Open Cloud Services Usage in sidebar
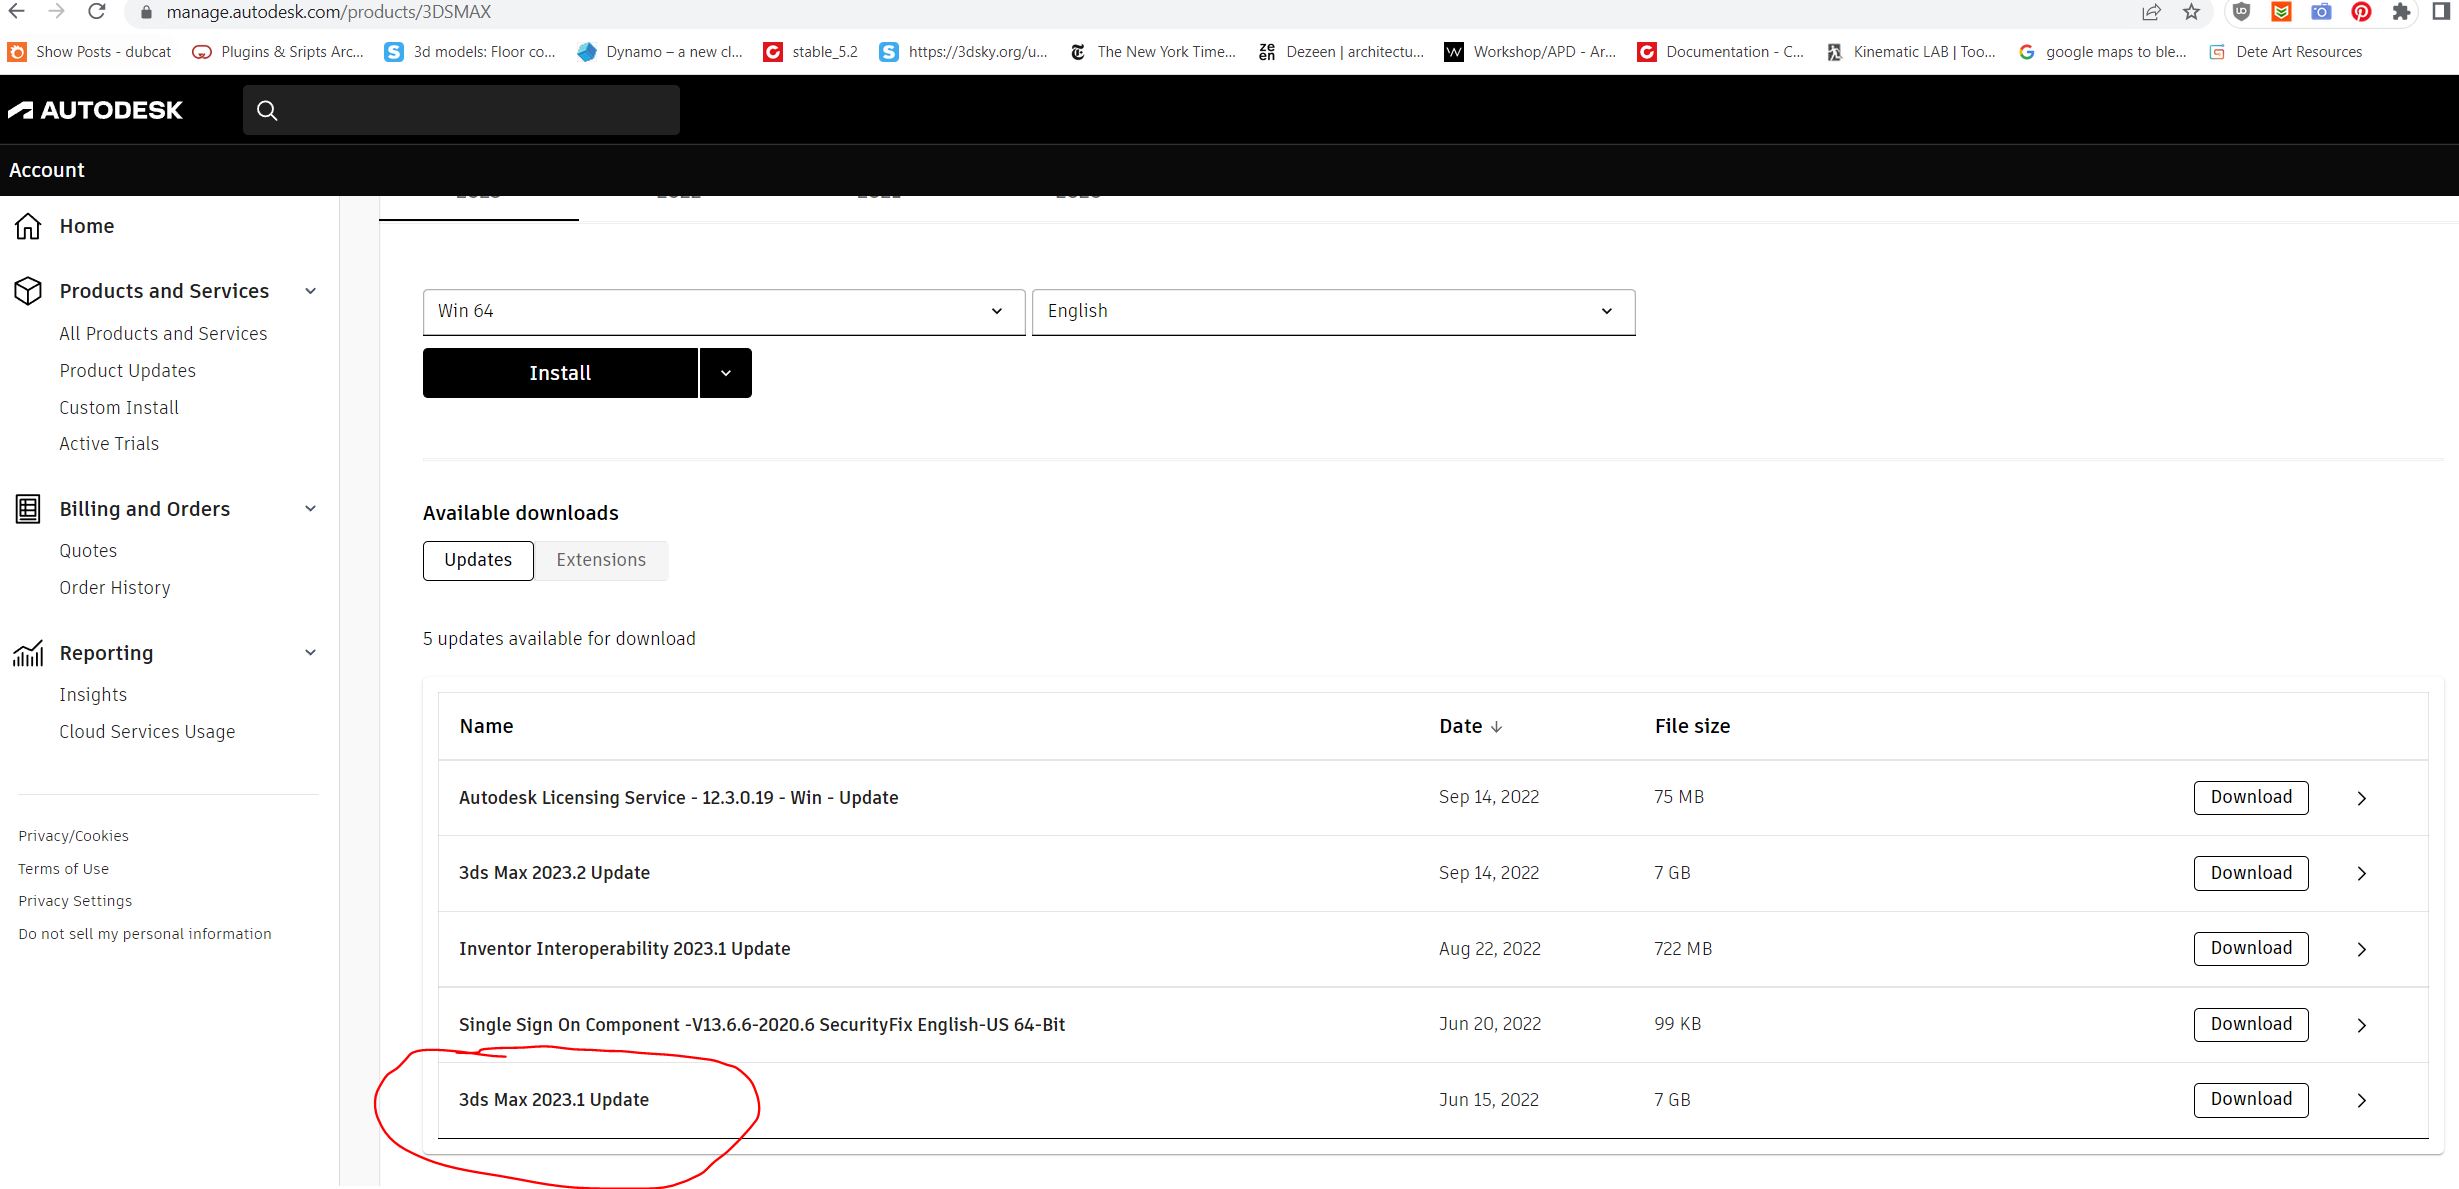 (x=147, y=732)
